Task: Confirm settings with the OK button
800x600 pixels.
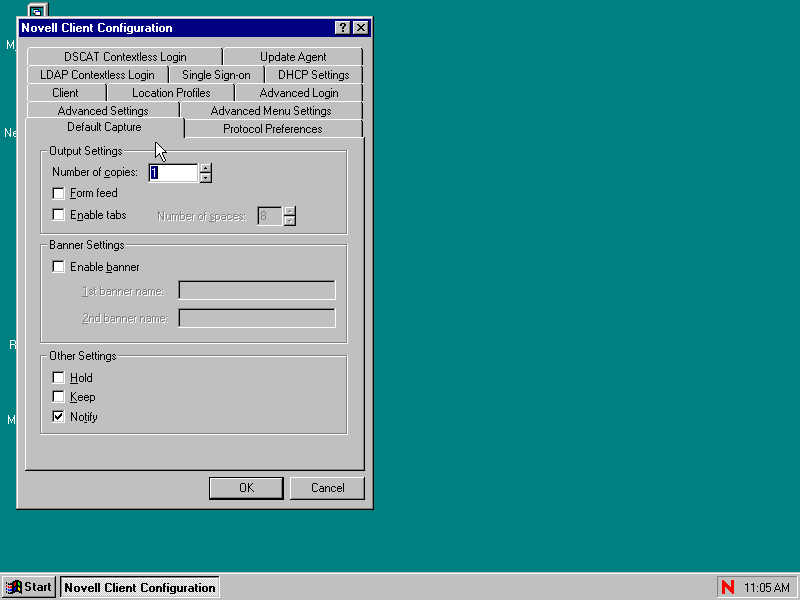Action: [x=246, y=488]
